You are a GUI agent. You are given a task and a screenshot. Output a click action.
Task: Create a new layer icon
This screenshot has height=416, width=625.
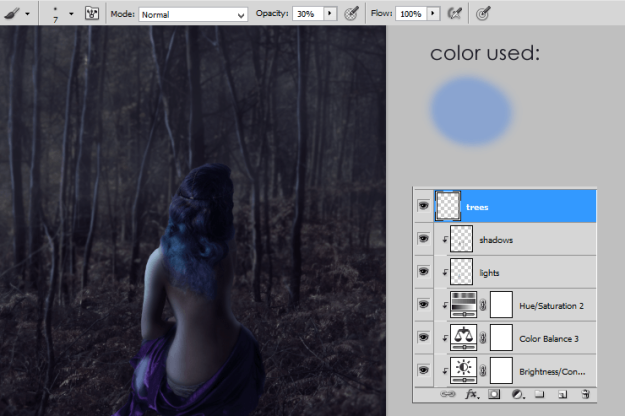[x=562, y=394]
